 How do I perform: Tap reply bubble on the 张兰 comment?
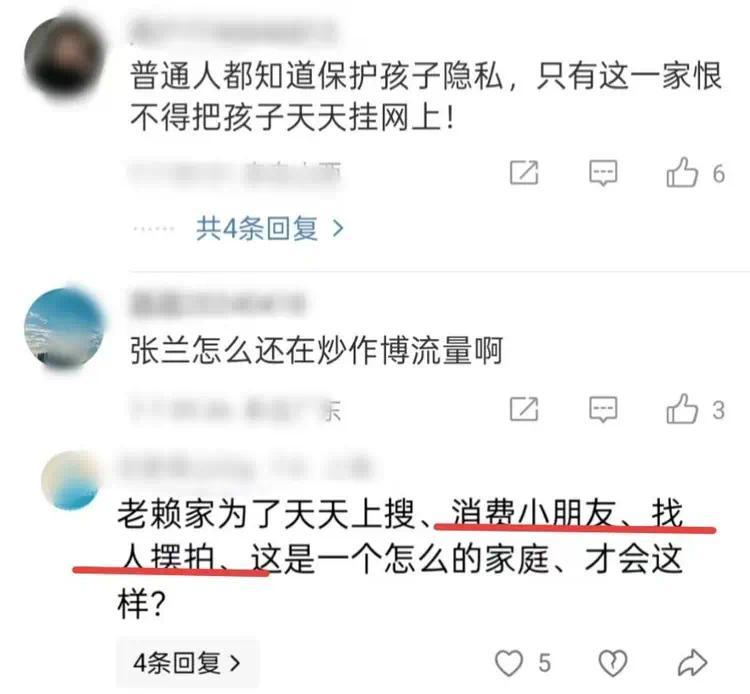[603, 410]
